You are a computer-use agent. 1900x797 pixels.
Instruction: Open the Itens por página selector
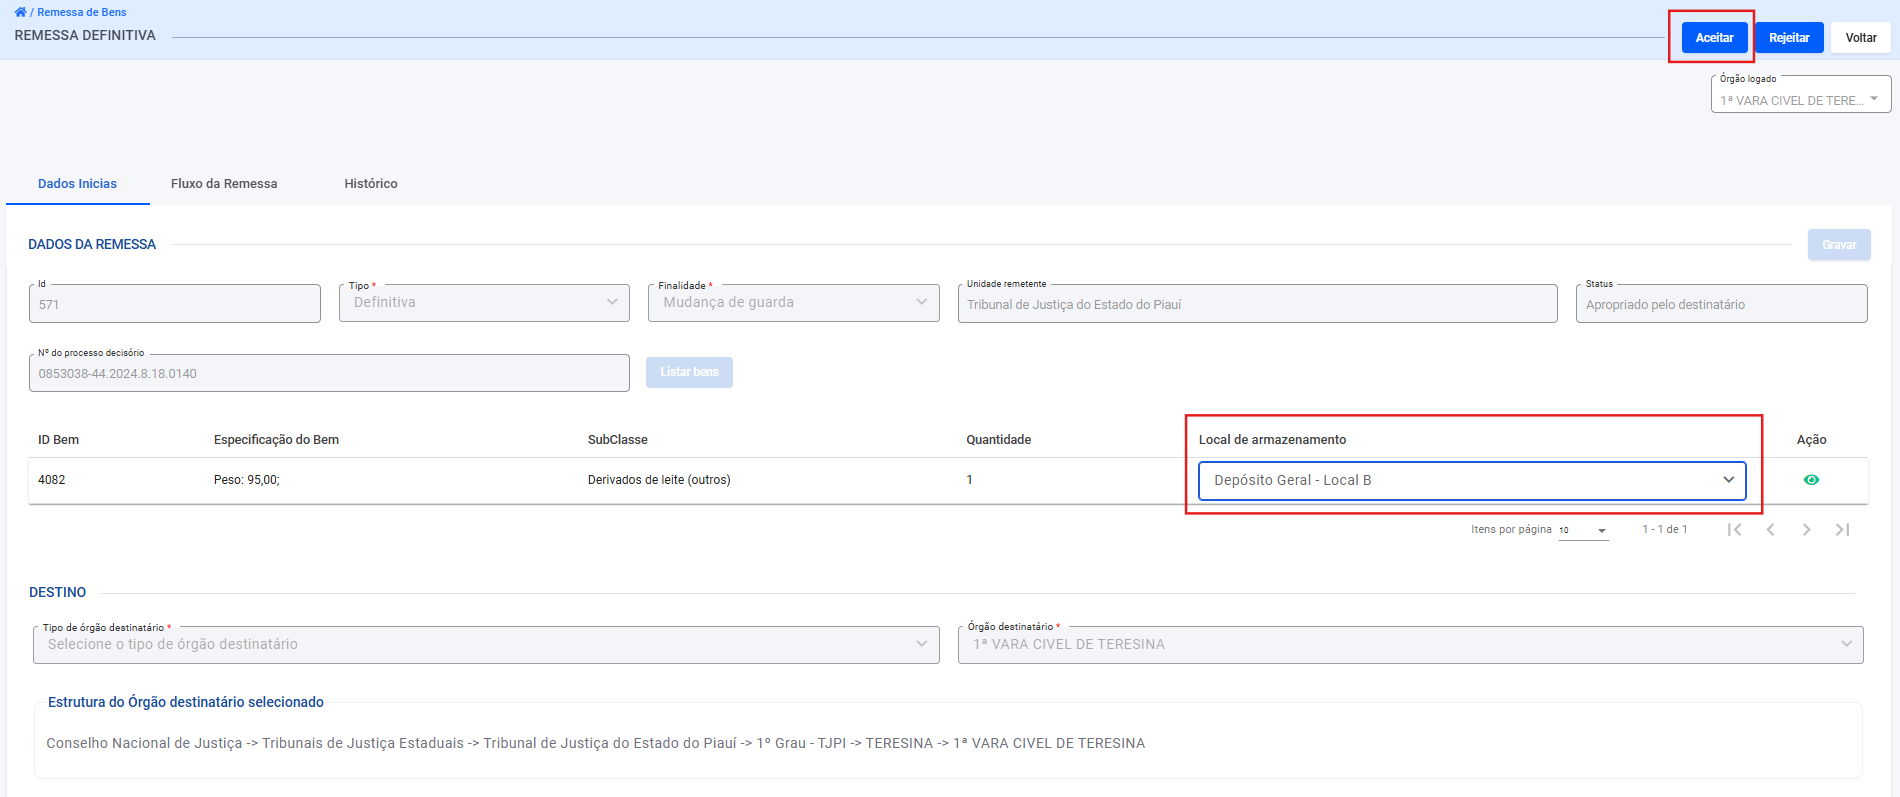pos(1583,531)
